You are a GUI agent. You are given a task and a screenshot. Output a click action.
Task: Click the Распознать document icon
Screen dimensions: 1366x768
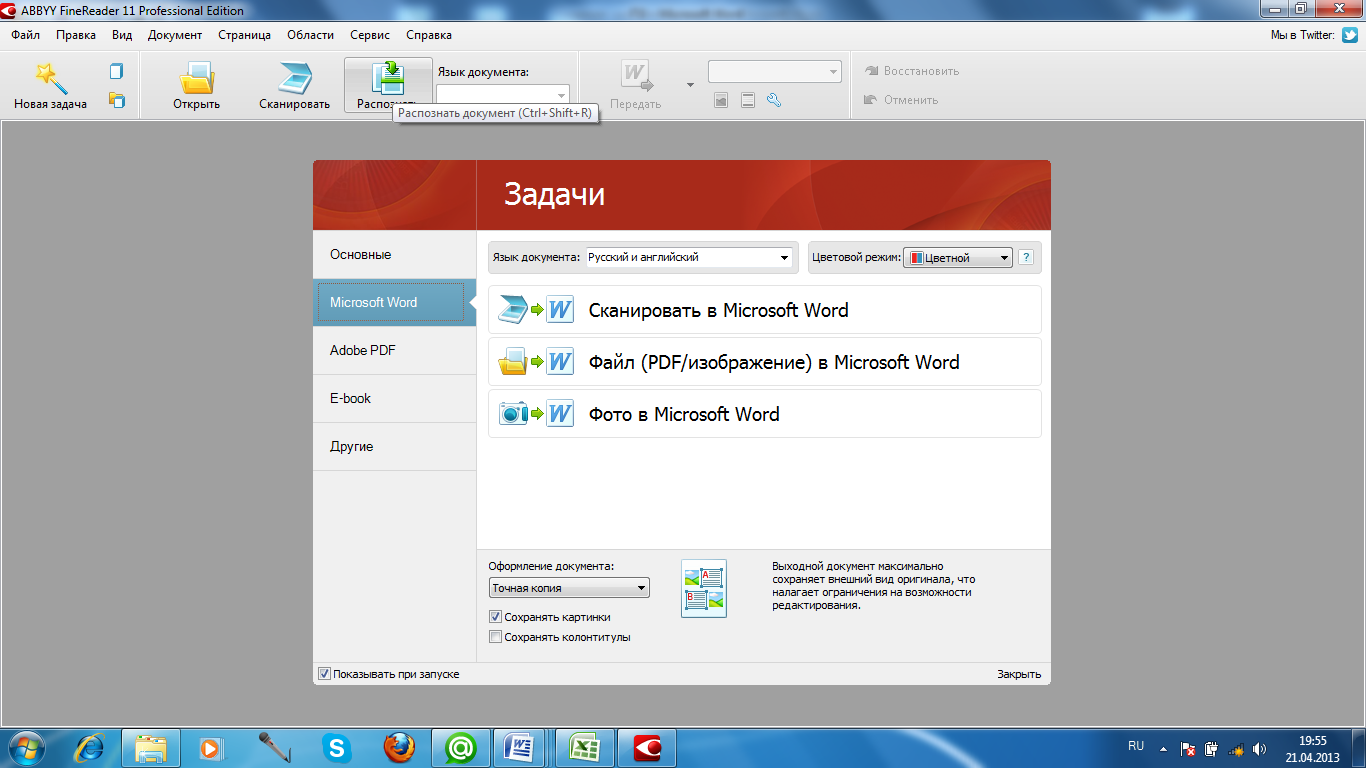point(386,77)
